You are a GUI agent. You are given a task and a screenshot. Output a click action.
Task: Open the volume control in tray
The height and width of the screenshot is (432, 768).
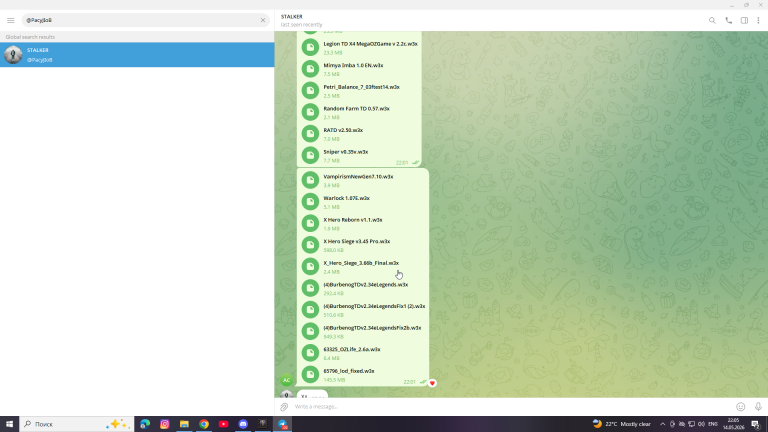701,424
